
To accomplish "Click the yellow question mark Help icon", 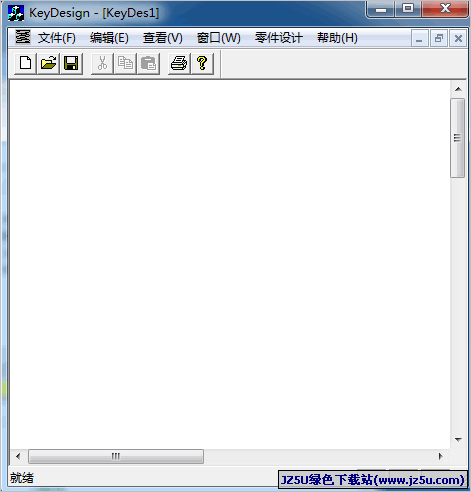I will tap(202, 63).
